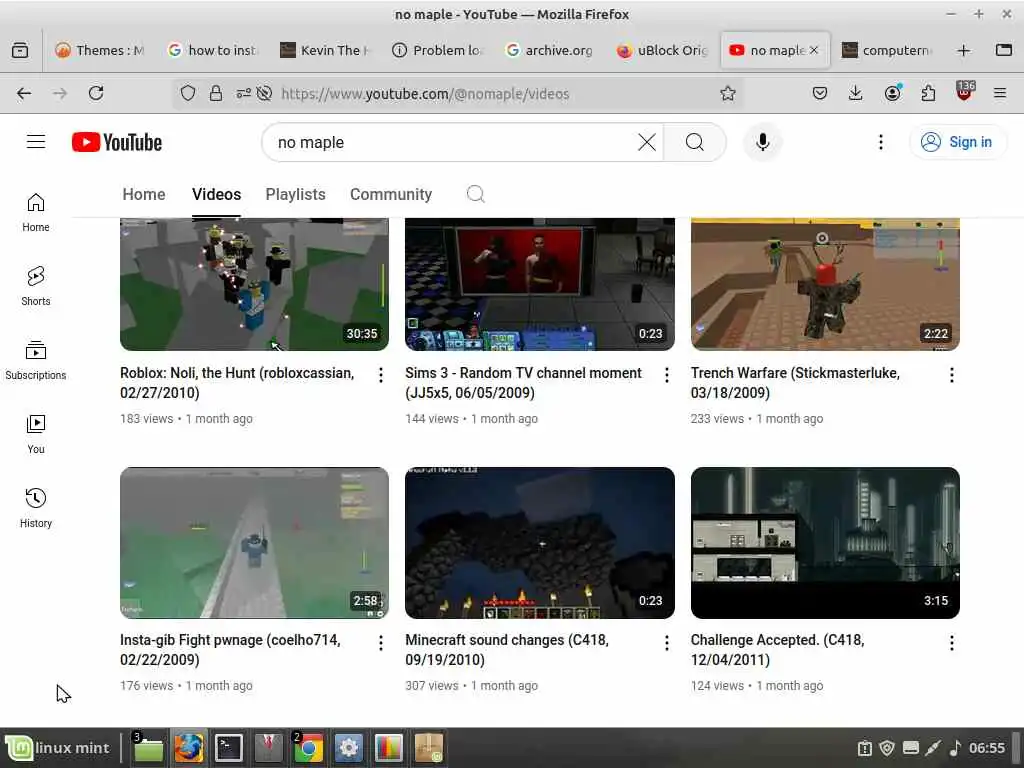The height and width of the screenshot is (768, 1024).
Task: Open Firefox account icon
Action: 892,93
